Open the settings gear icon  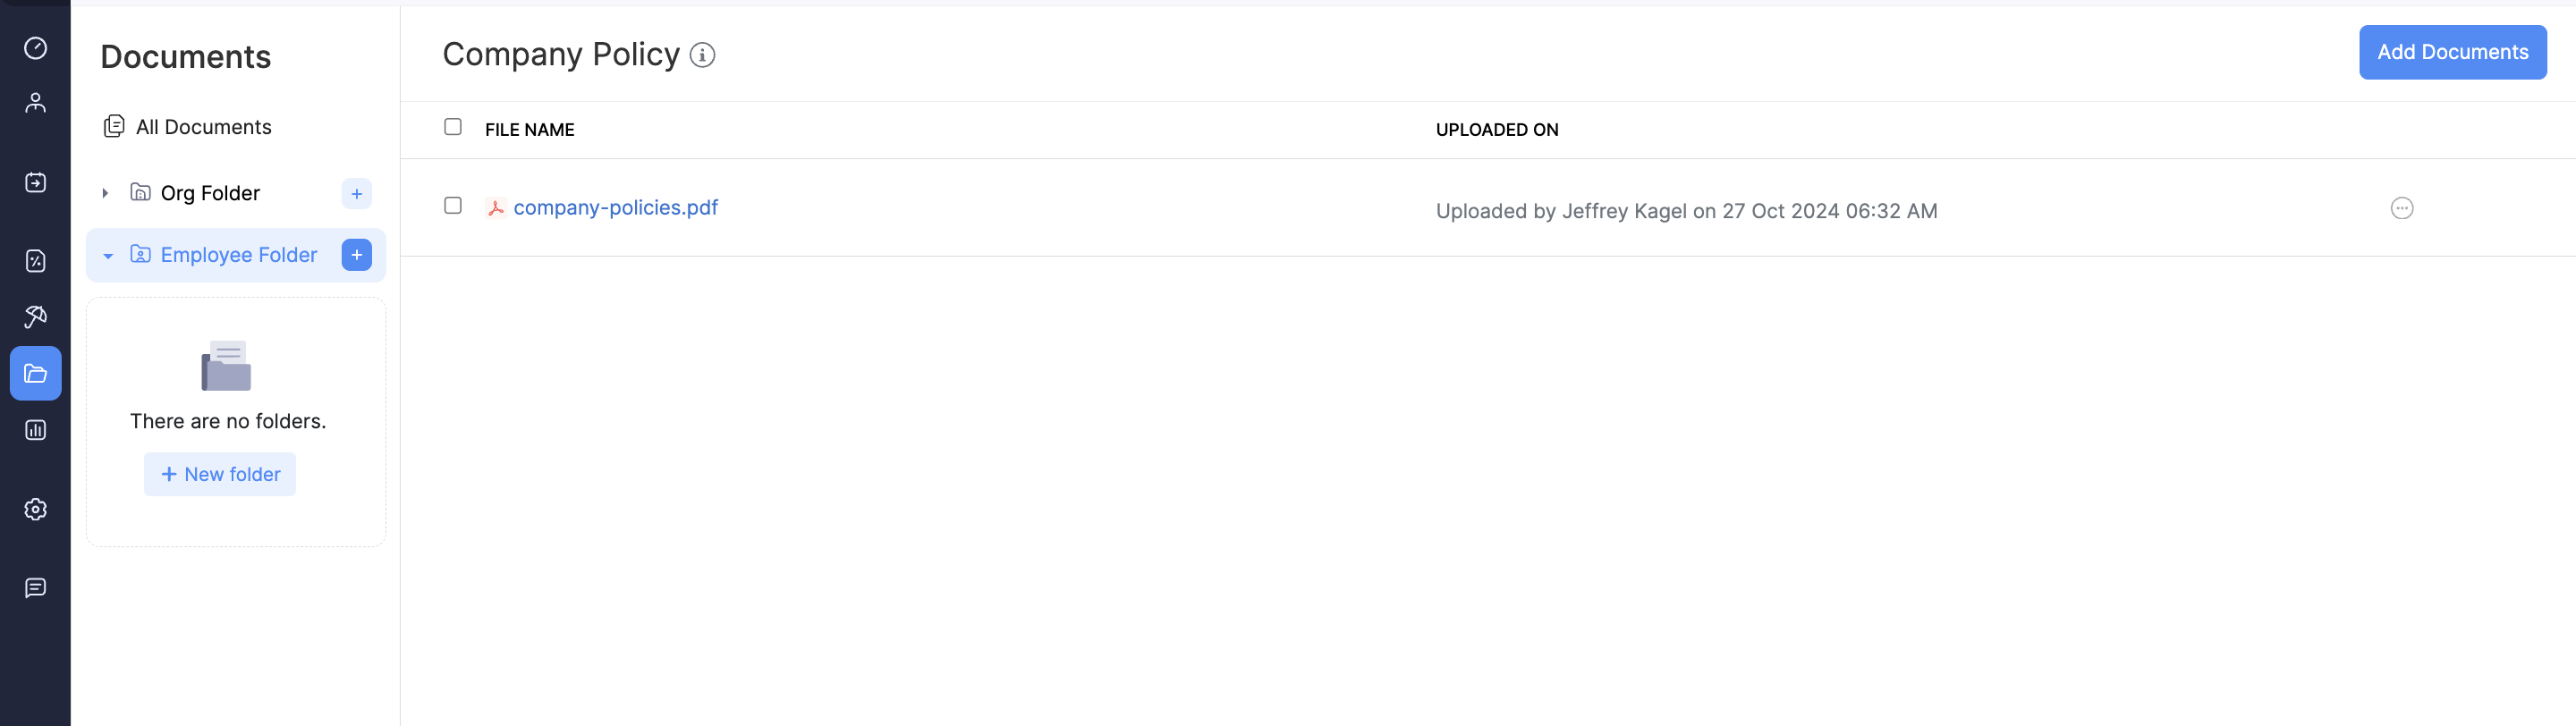36,509
